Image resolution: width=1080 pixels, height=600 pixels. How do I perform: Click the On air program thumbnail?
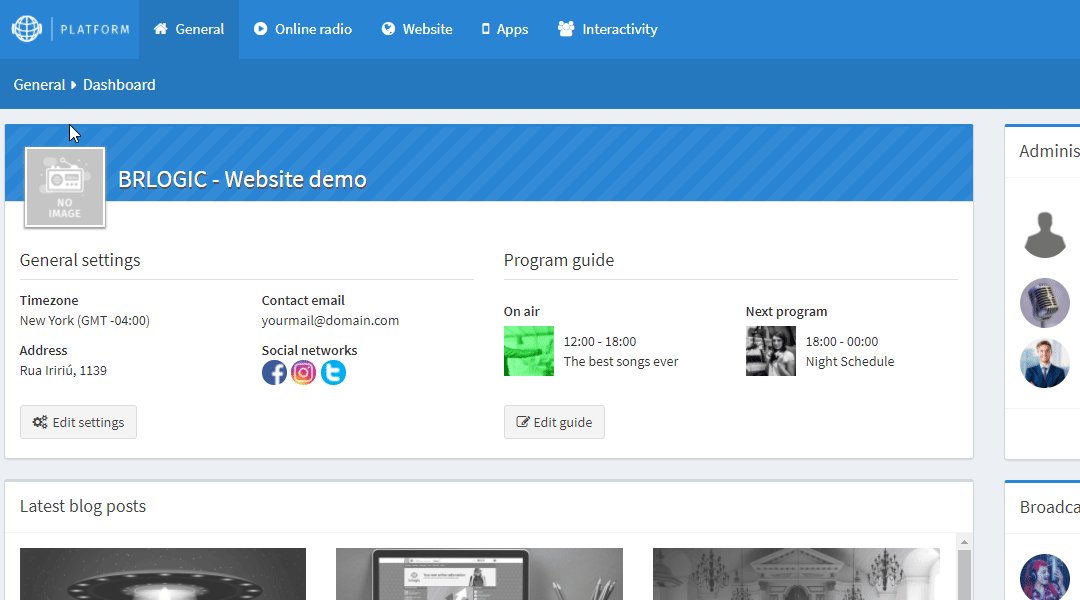coord(529,351)
